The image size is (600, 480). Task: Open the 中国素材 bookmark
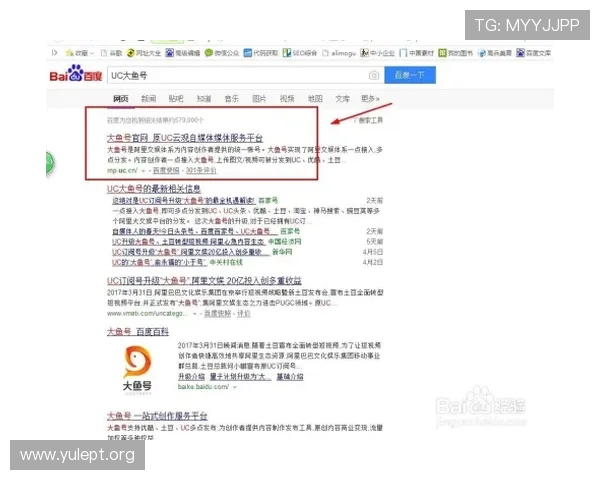417,53
